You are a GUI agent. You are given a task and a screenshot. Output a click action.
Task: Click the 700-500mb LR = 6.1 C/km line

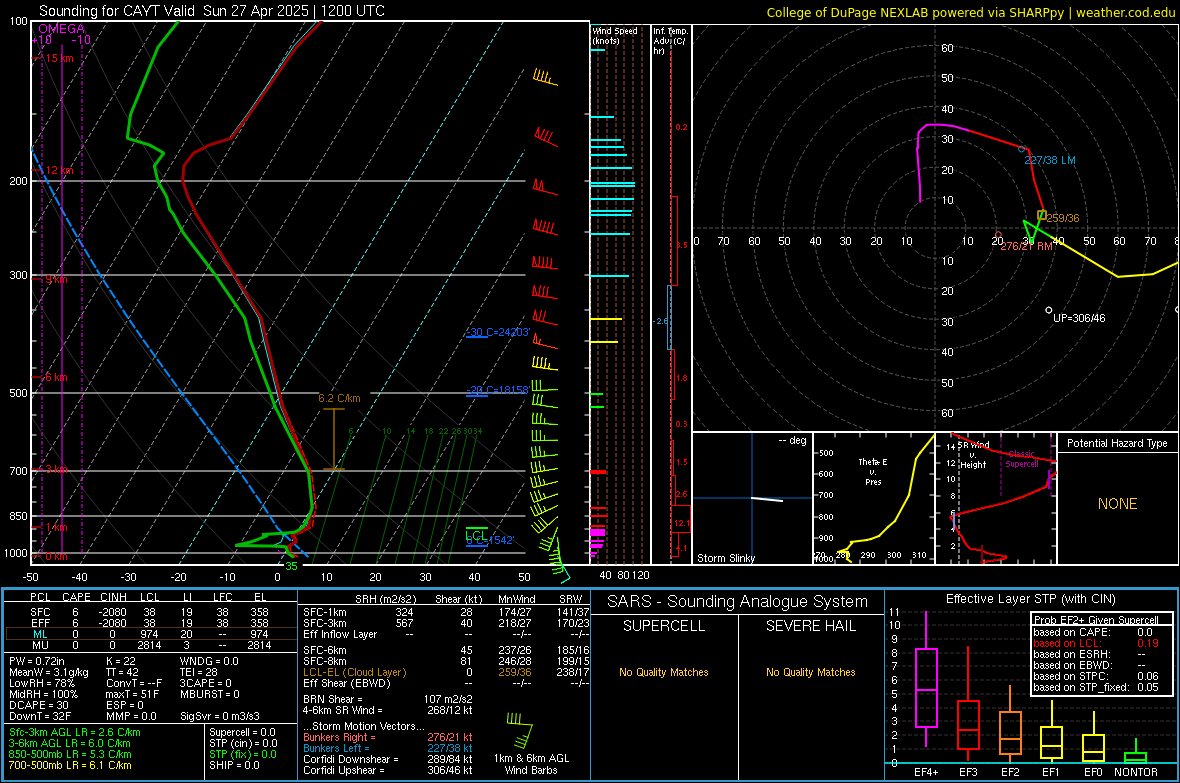tap(70, 766)
